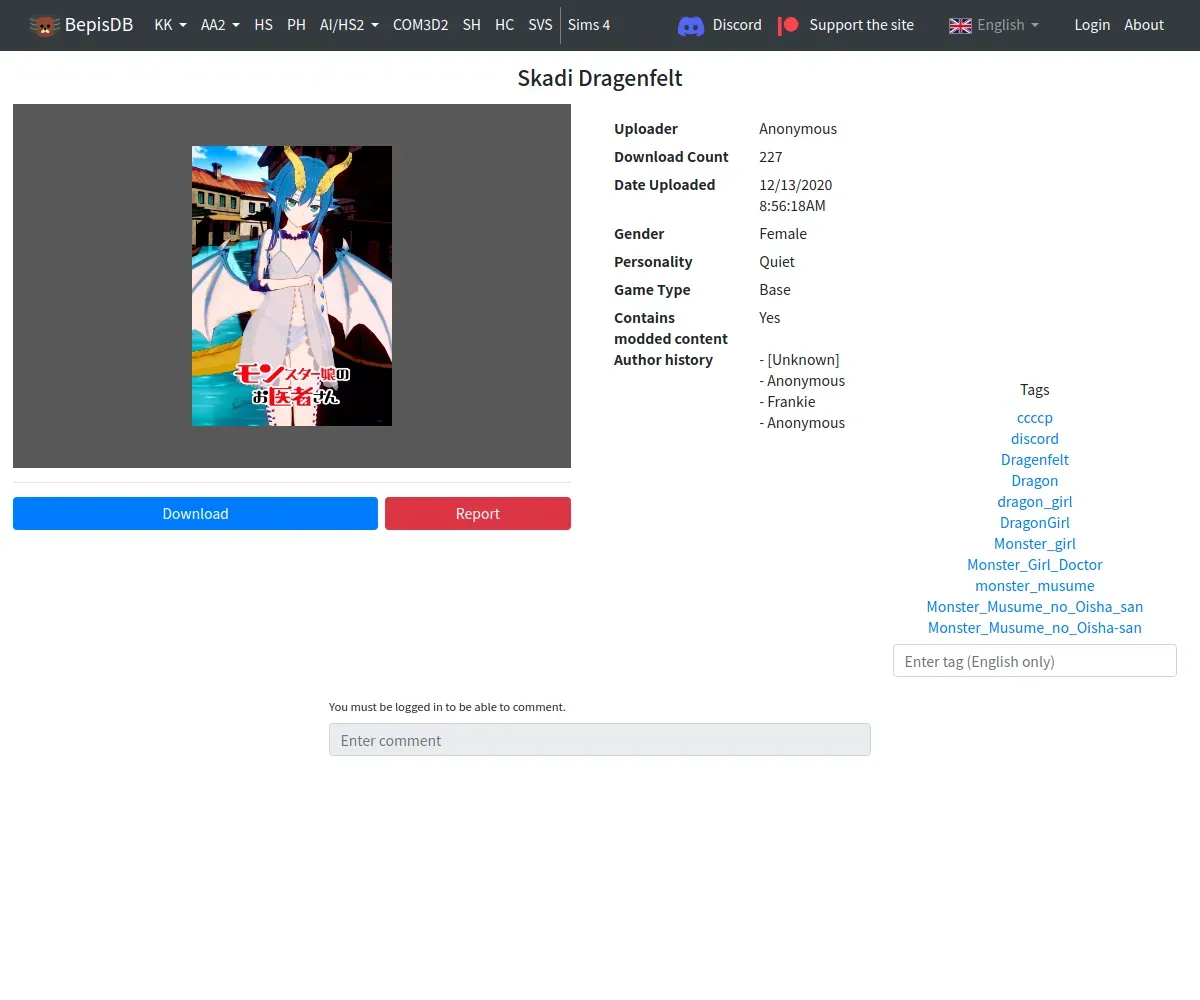Click the Uploader label
The height and width of the screenshot is (1000, 1200).
646,129
